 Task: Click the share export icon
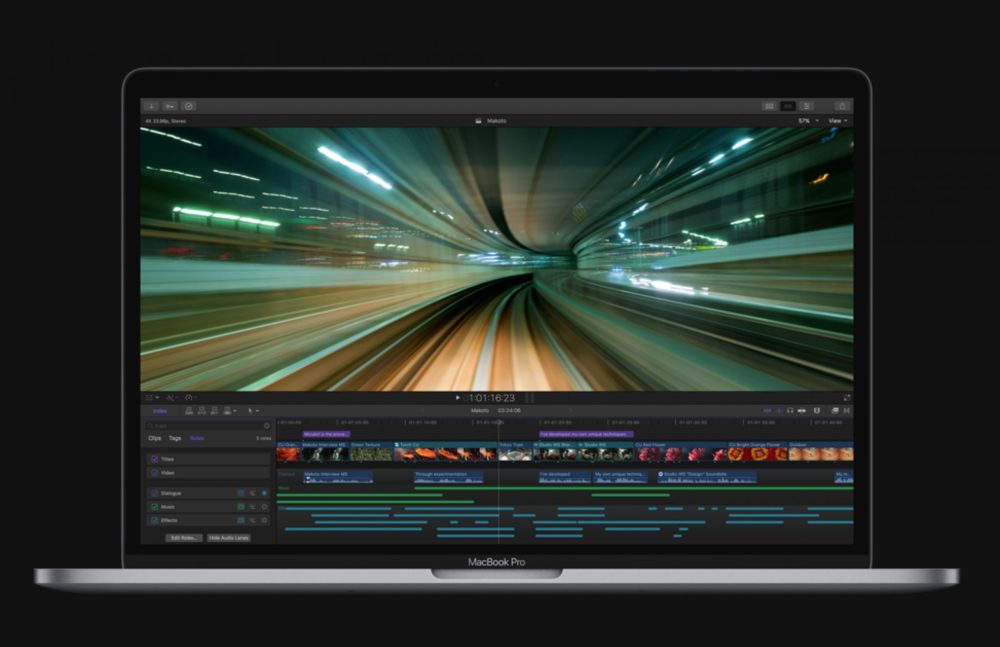(842, 106)
